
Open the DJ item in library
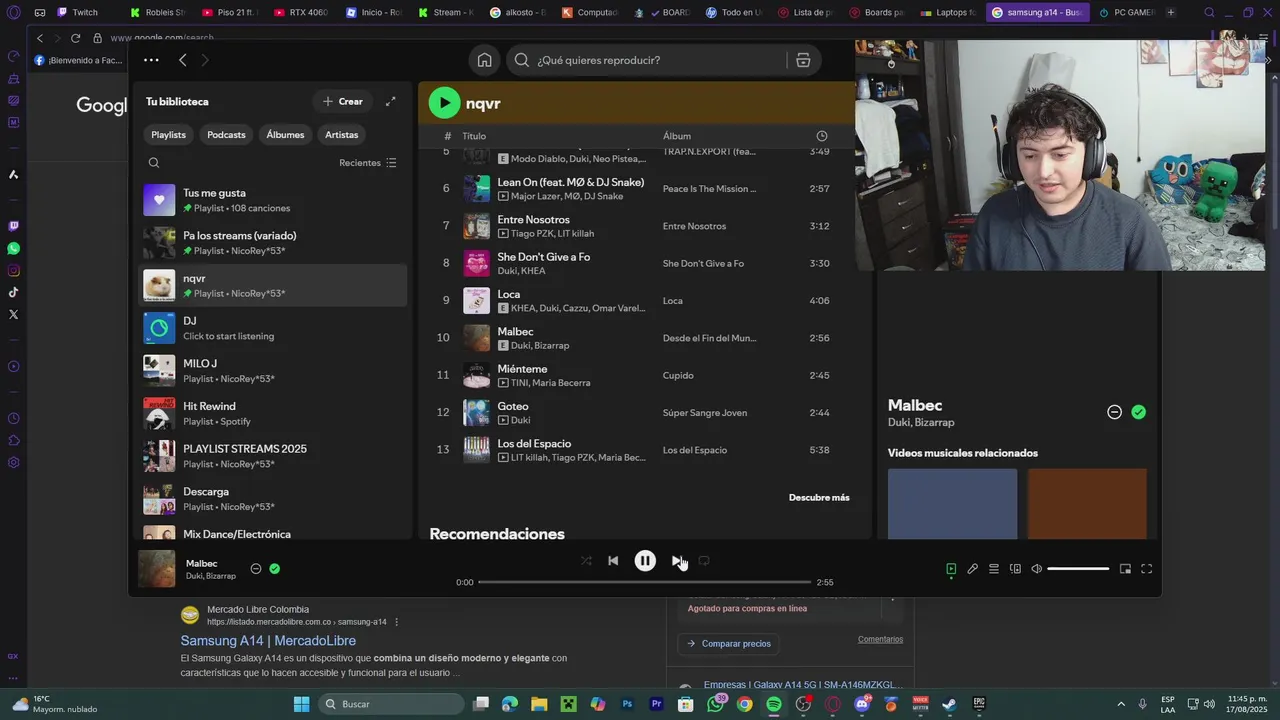(x=272, y=328)
